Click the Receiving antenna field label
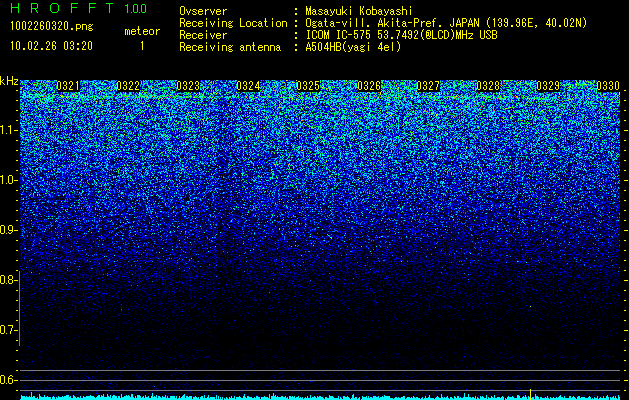The height and width of the screenshot is (400, 629). [x=230, y=47]
